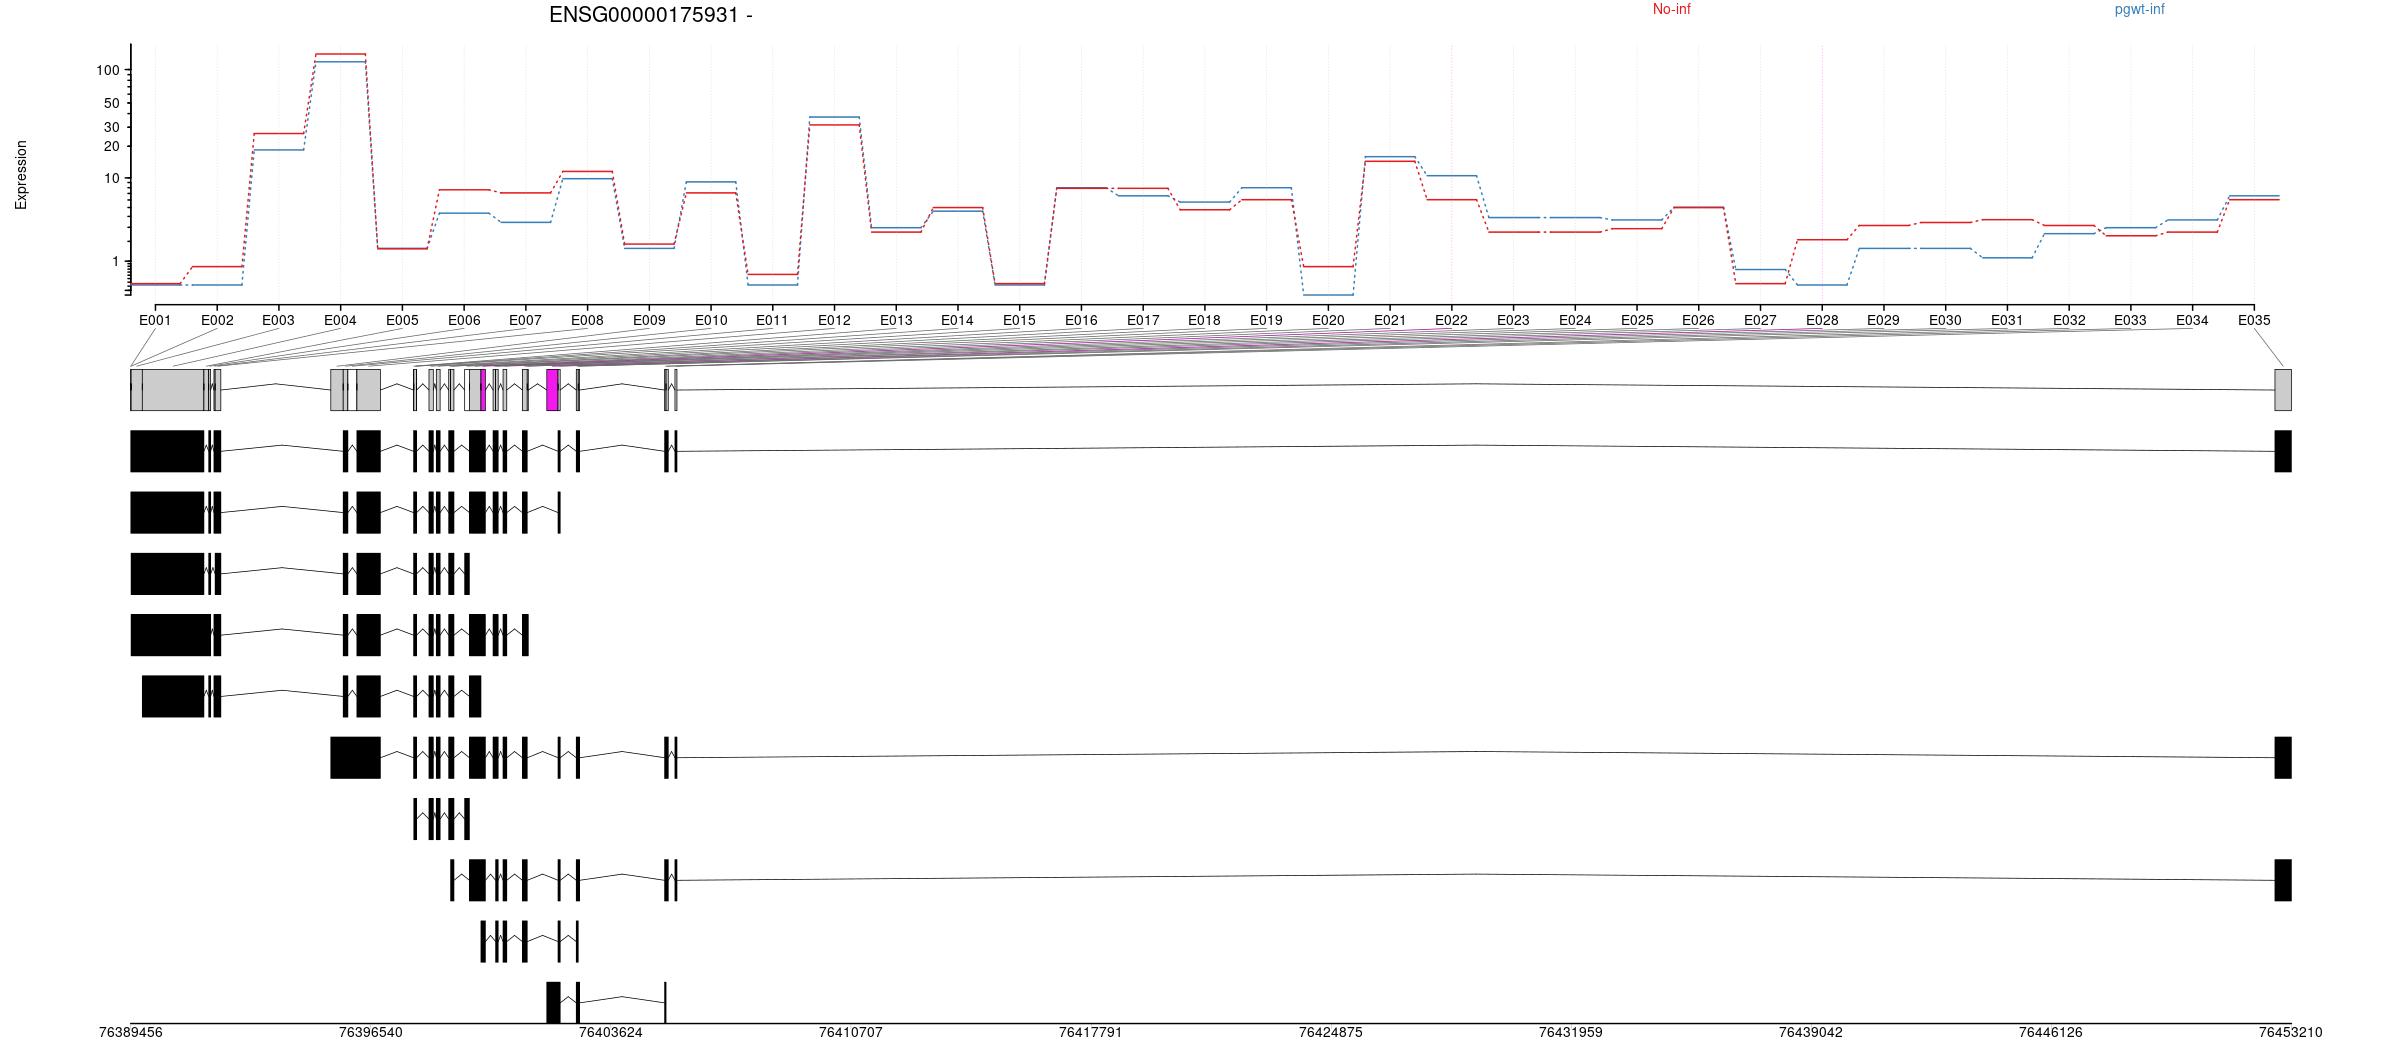Click the E007 exon label
The image size is (2400, 1050).
click(525, 320)
